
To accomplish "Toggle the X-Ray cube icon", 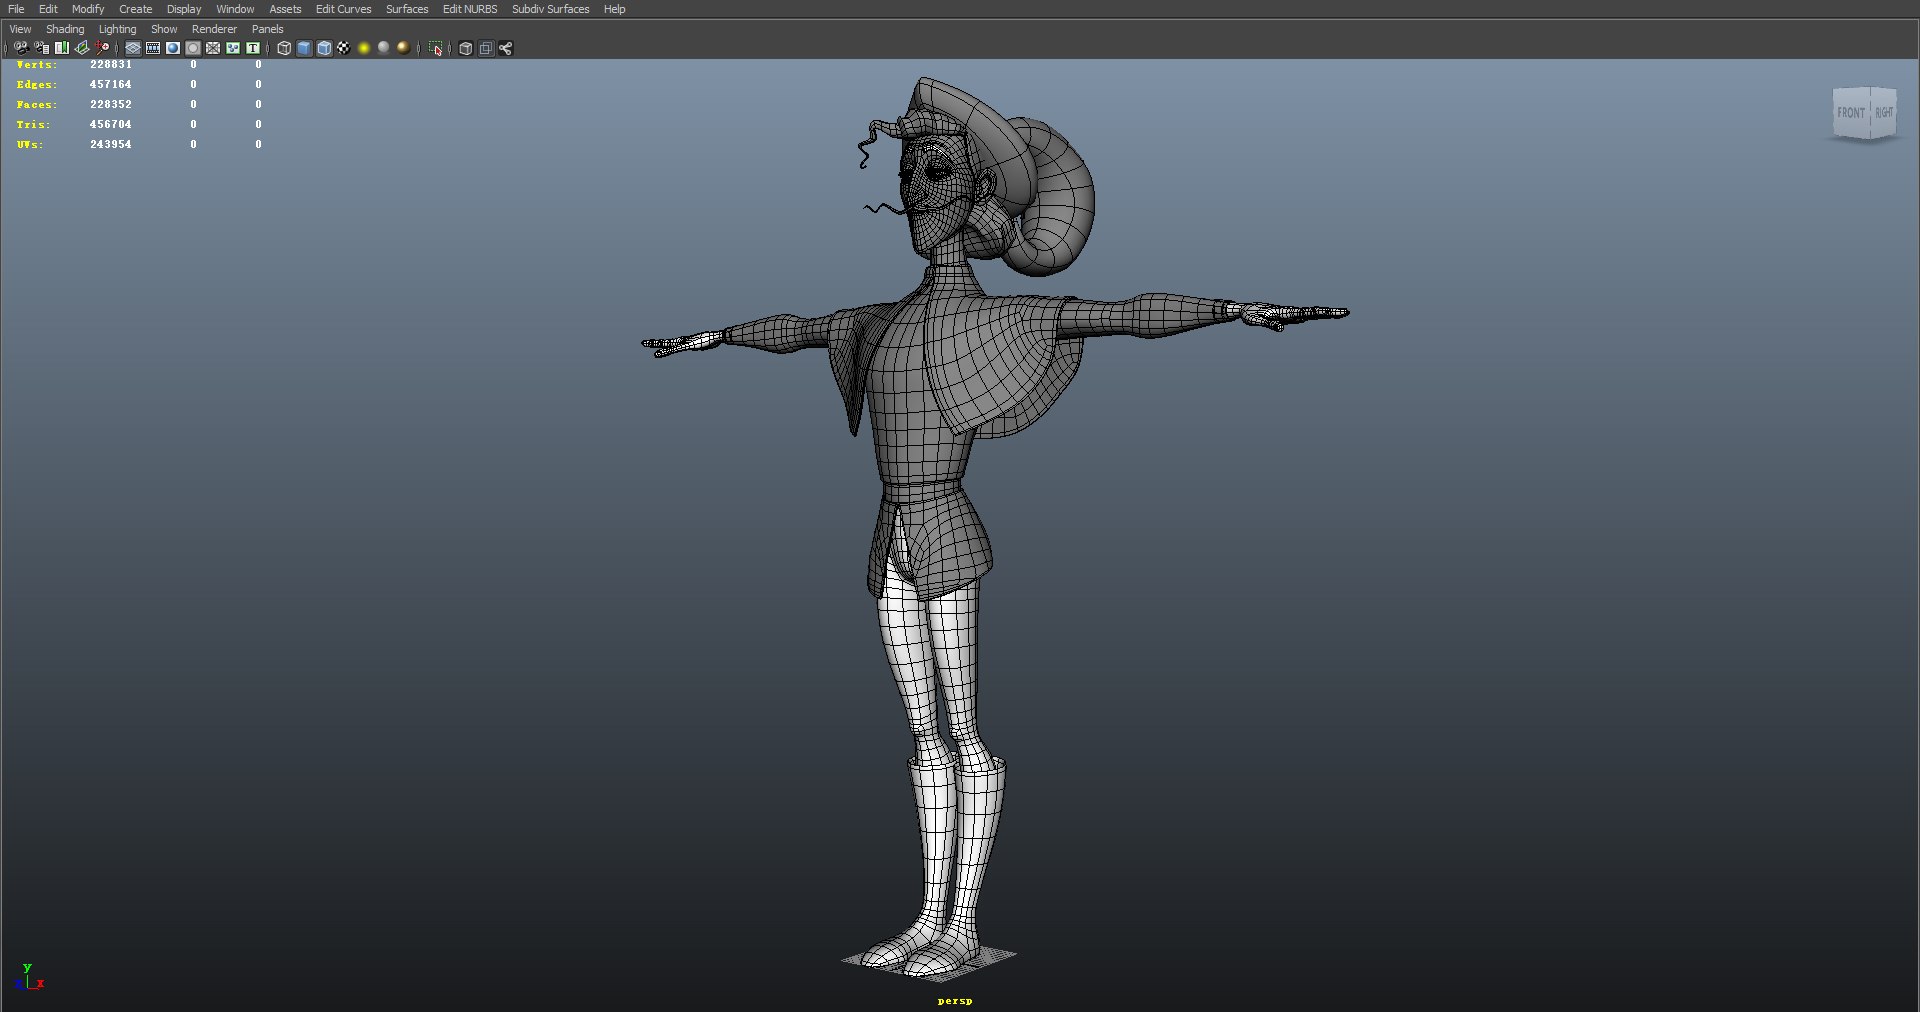I will 466,48.
